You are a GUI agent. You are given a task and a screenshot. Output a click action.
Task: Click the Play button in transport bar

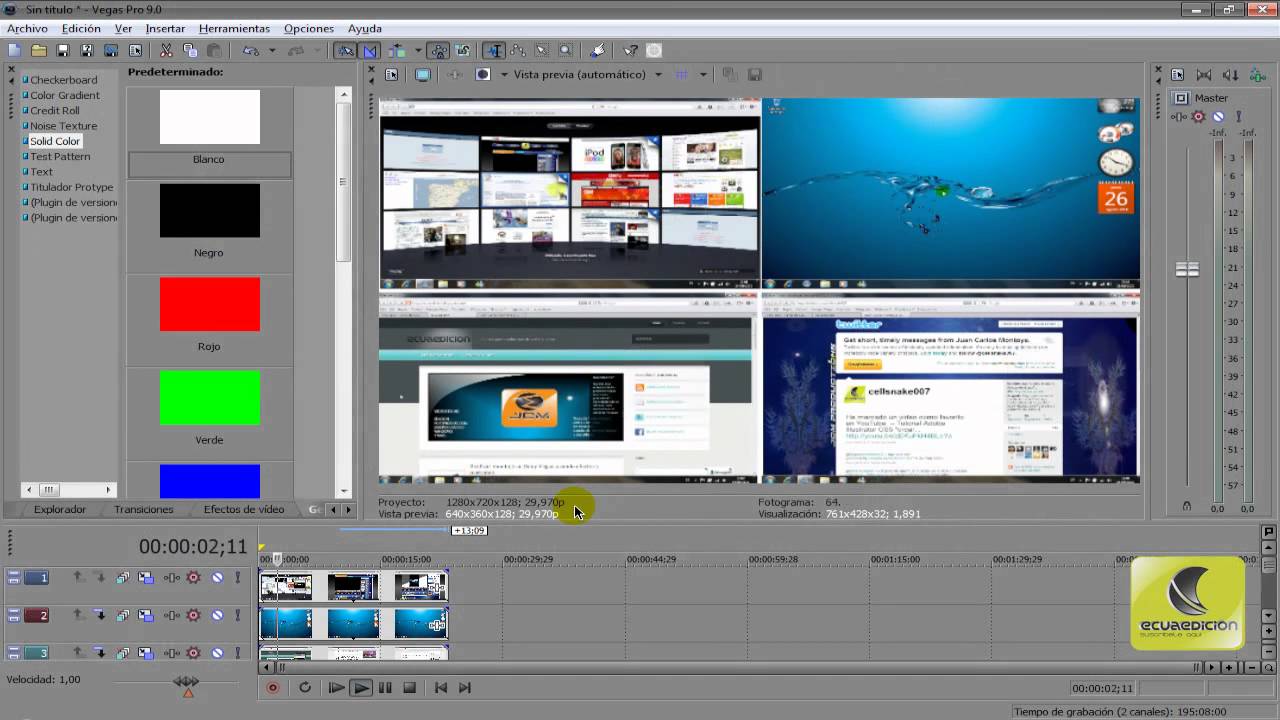[x=361, y=687]
